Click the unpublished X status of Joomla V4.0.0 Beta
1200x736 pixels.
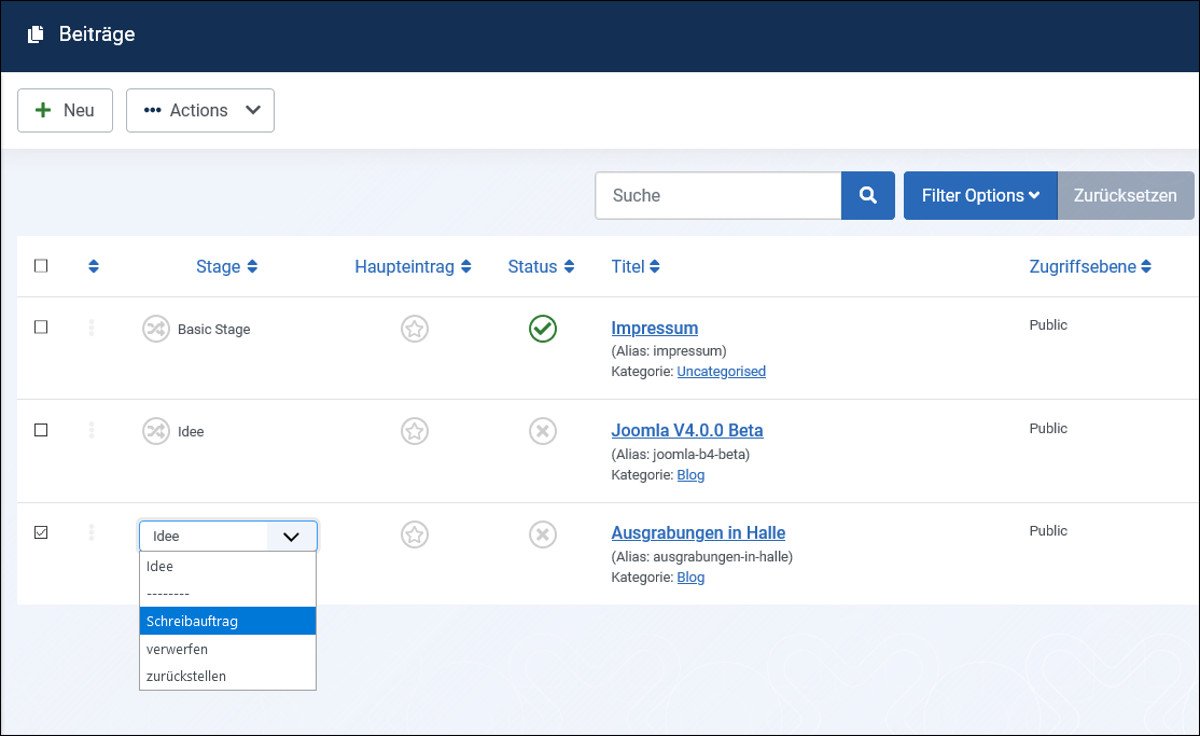(543, 431)
